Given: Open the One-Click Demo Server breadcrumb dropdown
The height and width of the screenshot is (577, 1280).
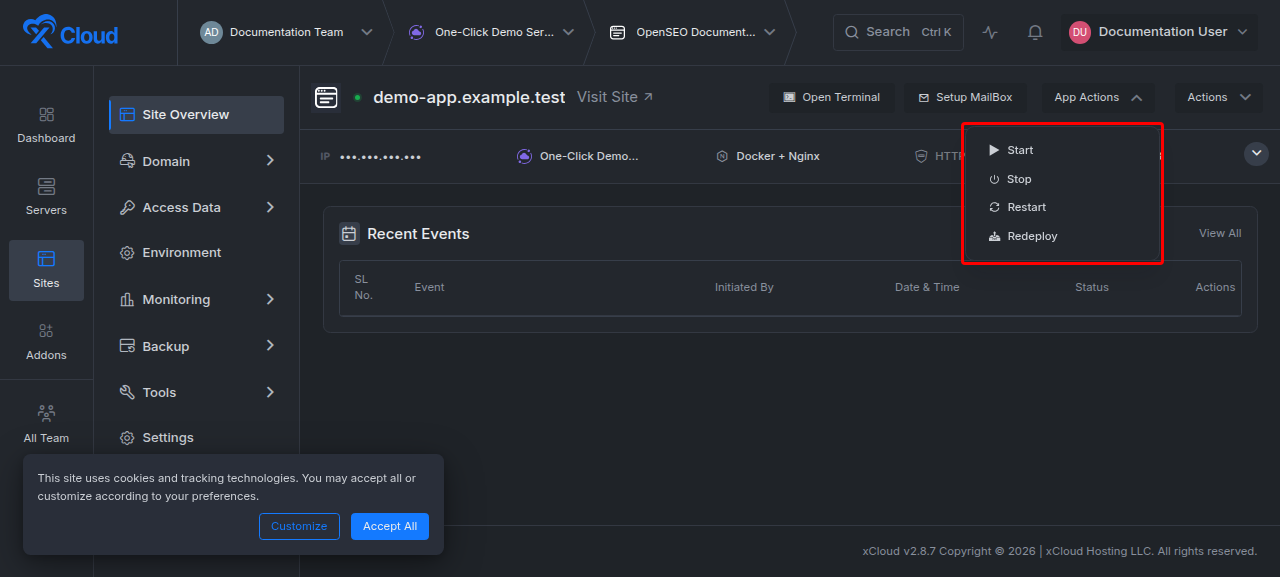Looking at the screenshot, I should (x=491, y=32).
